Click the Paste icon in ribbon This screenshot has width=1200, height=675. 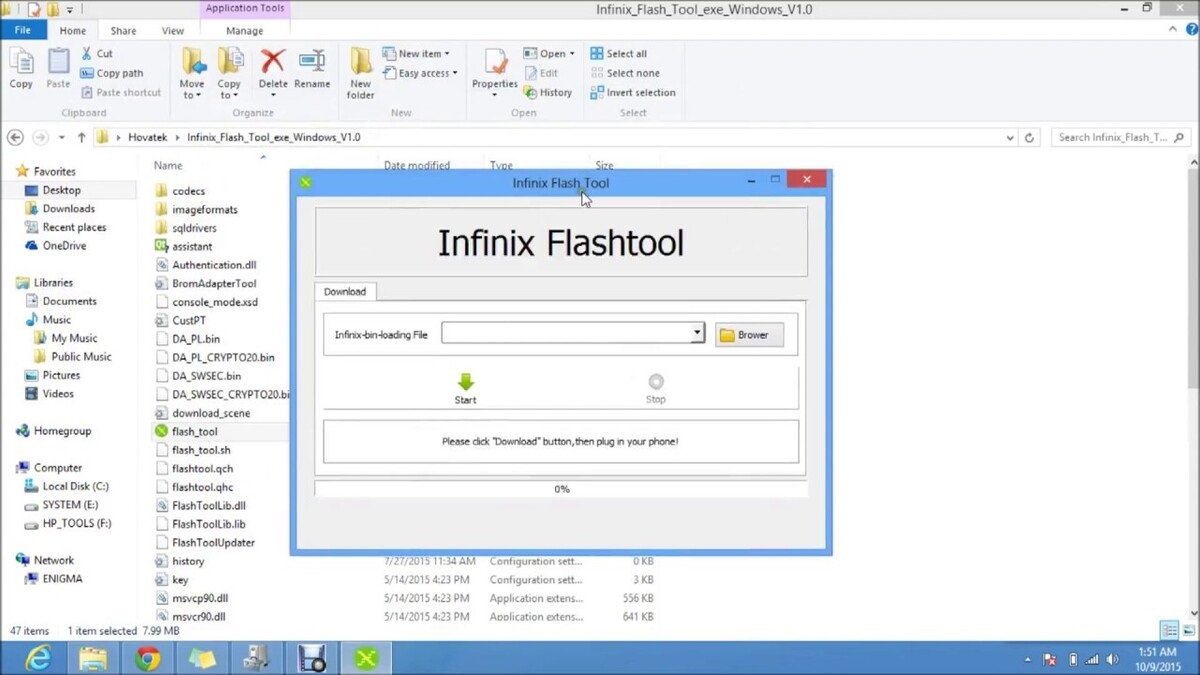(59, 69)
